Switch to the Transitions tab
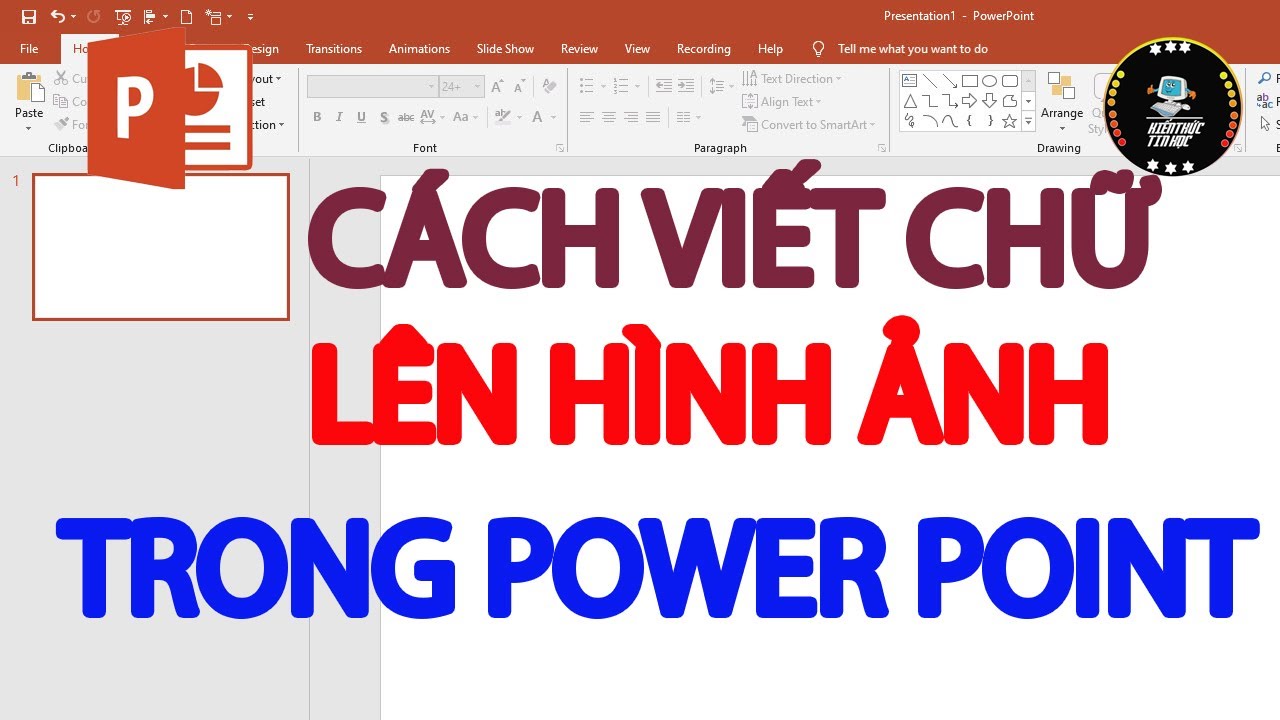This screenshot has height=720, width=1280. 334,49
